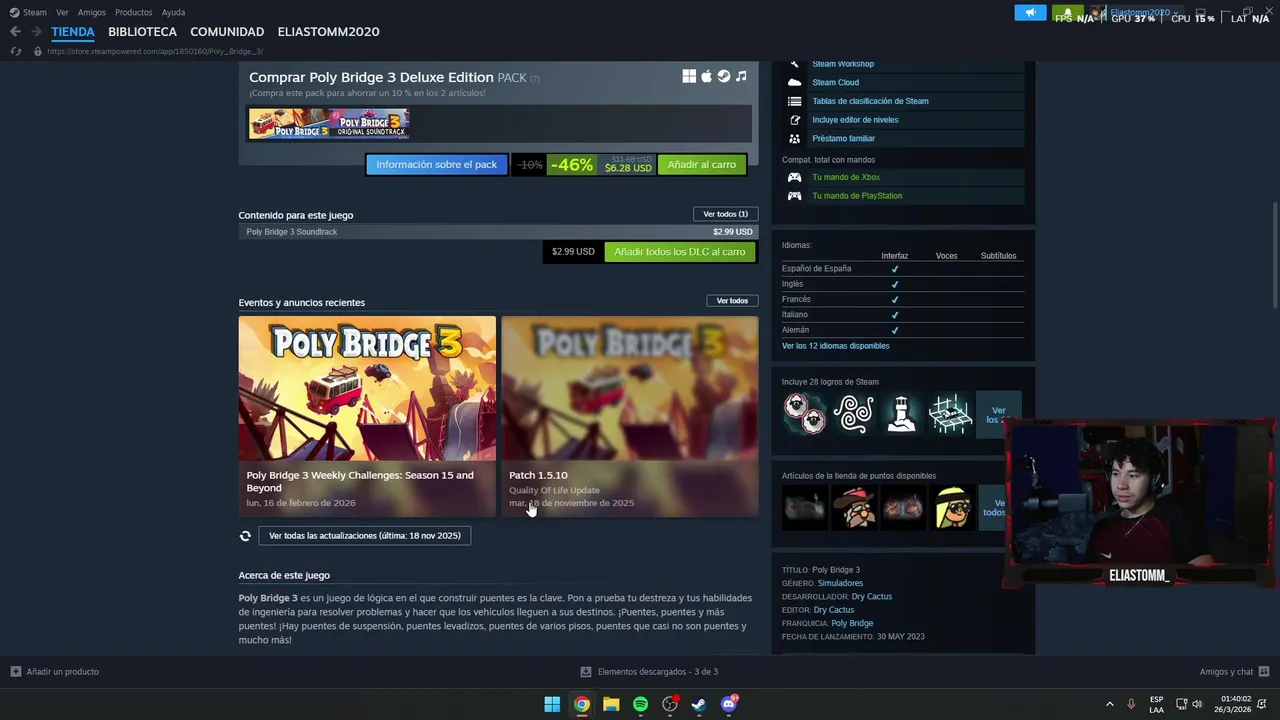Viewport: 1280px width, 720px height.
Task: Switch to the BIBLIOTECA tab
Action: [142, 32]
